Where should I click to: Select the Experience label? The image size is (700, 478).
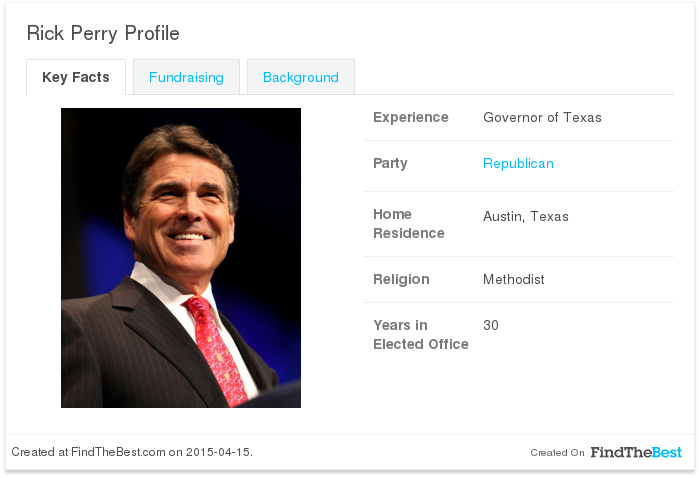click(x=410, y=117)
